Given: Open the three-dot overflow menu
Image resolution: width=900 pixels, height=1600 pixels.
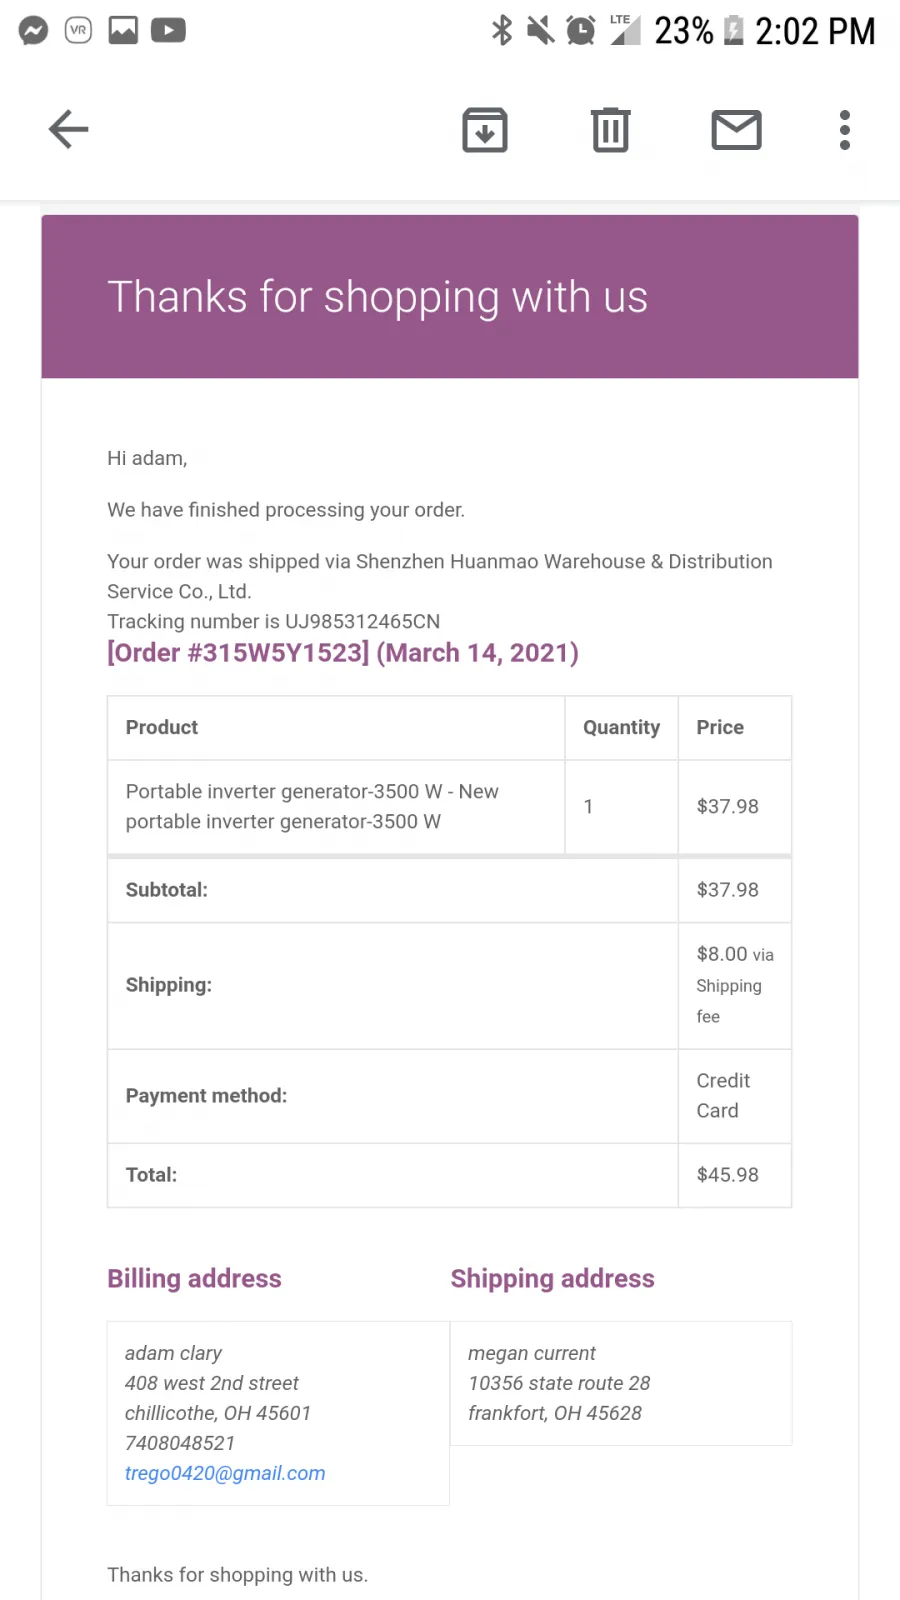Looking at the screenshot, I should 845,130.
